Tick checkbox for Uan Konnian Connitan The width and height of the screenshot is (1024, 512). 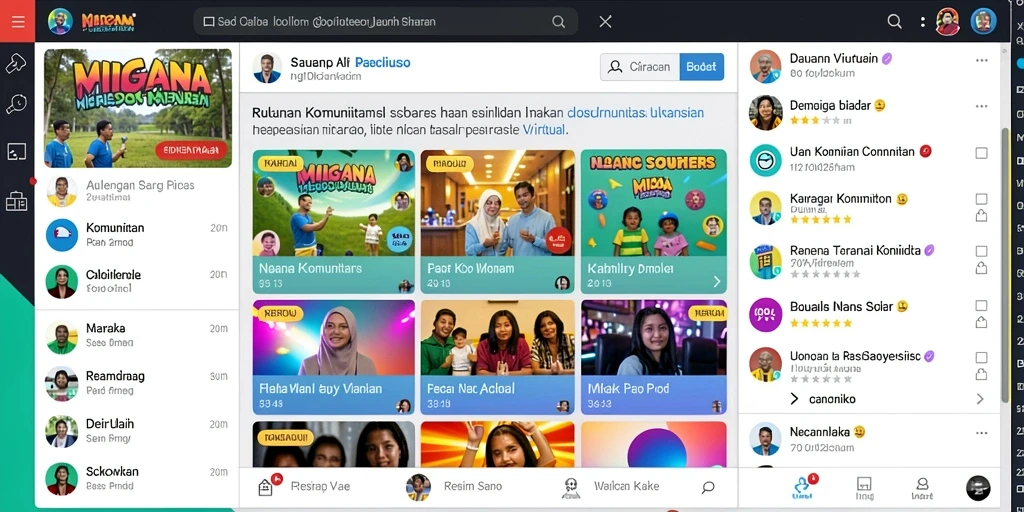[981, 153]
